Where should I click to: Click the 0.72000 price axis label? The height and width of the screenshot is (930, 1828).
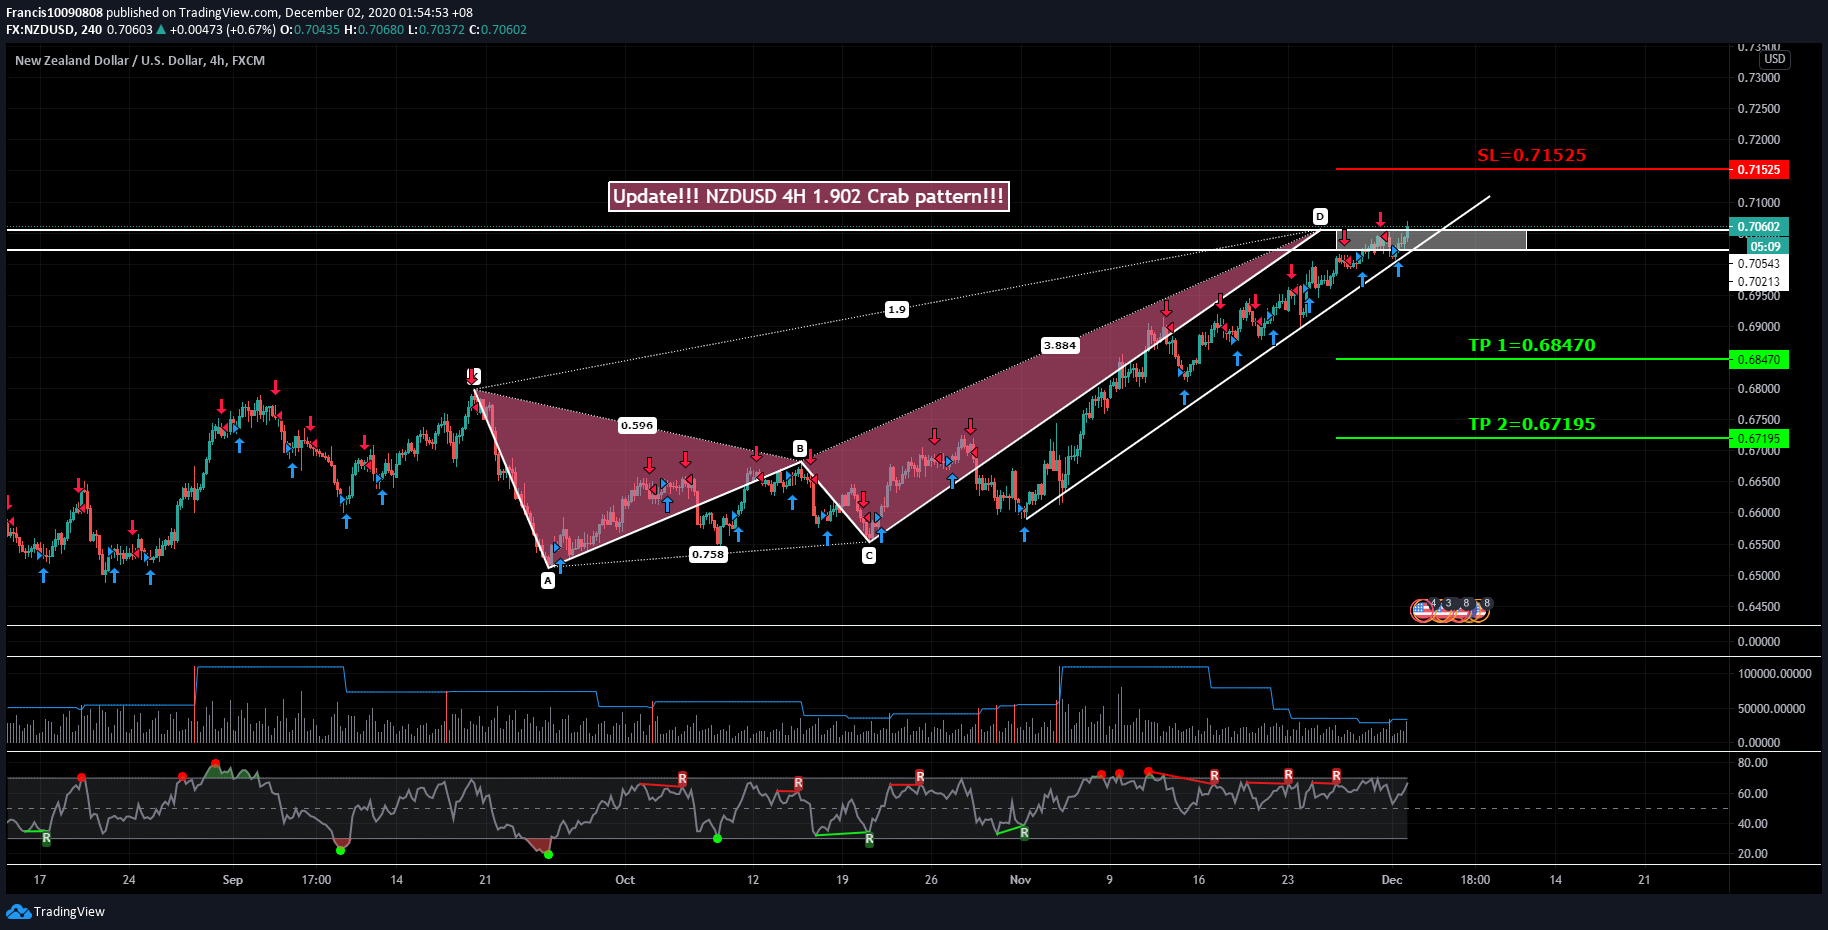click(1759, 140)
